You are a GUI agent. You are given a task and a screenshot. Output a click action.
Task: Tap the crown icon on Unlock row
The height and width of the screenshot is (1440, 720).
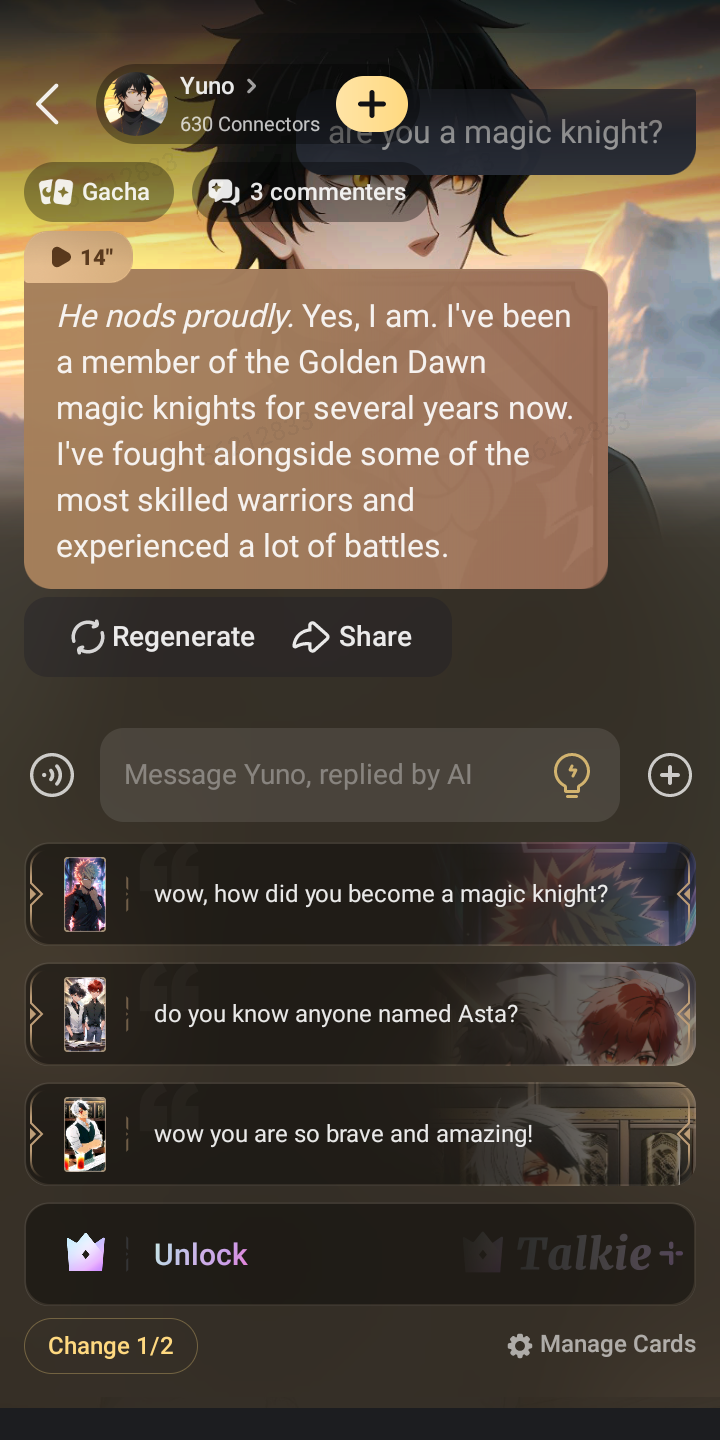coord(86,1254)
